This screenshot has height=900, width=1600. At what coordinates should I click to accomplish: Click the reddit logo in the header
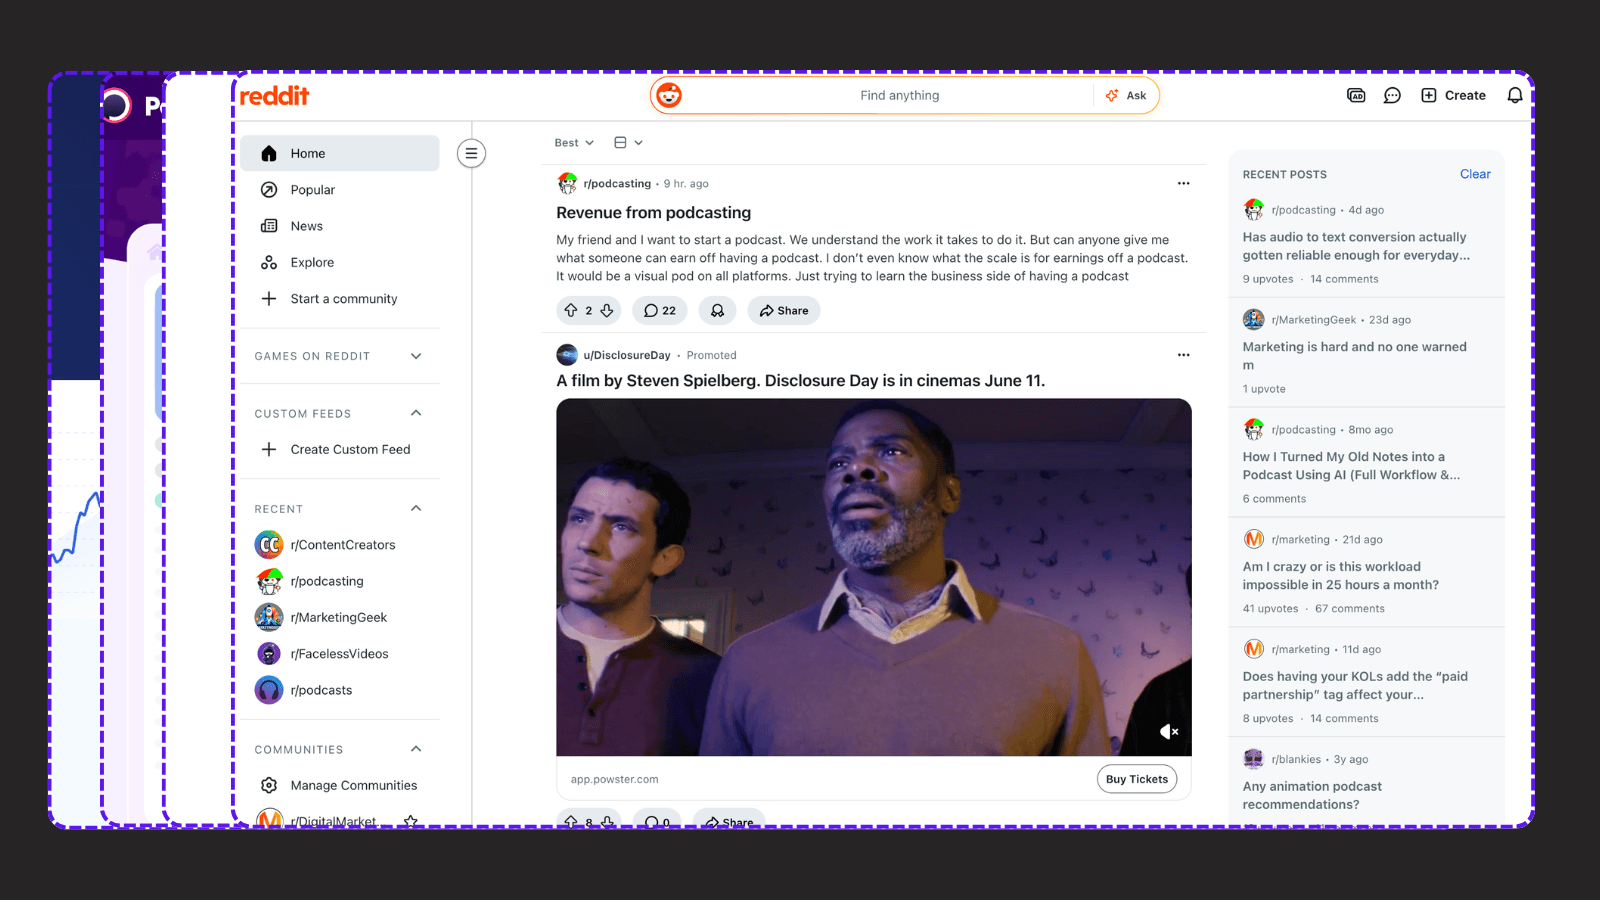click(274, 96)
